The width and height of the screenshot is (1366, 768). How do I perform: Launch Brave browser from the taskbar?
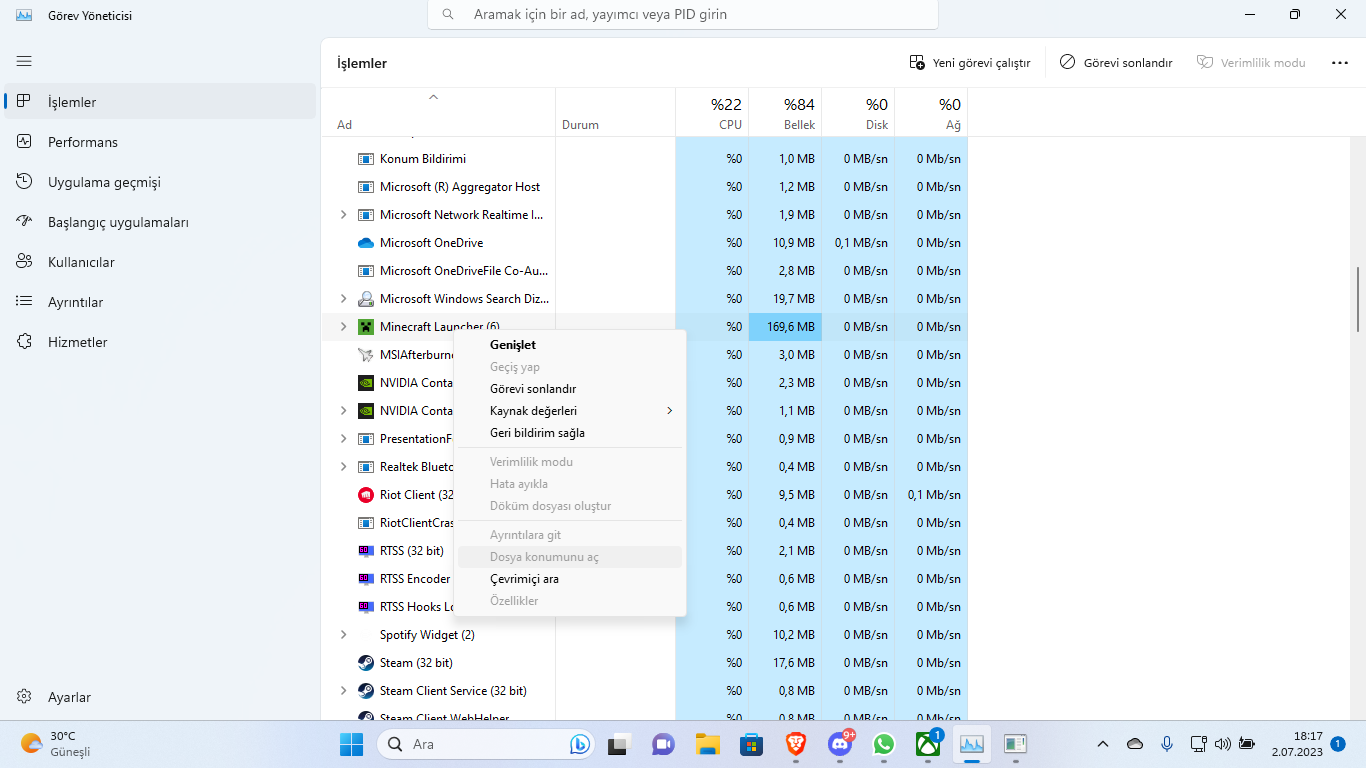coord(796,744)
